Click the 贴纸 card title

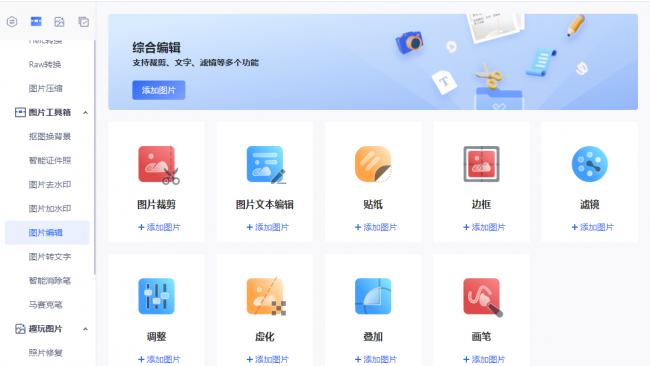point(373,204)
